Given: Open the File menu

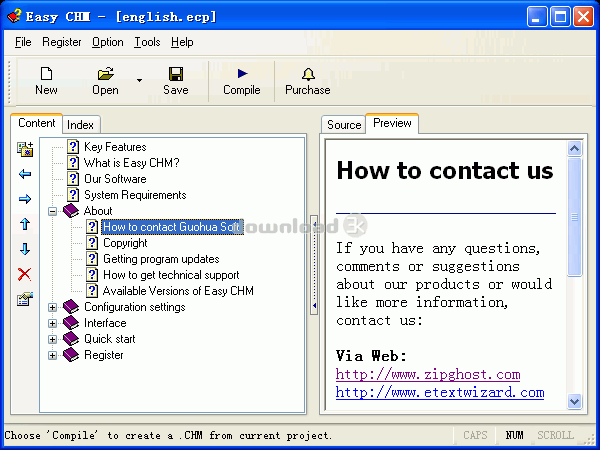Looking at the screenshot, I should point(23,42).
